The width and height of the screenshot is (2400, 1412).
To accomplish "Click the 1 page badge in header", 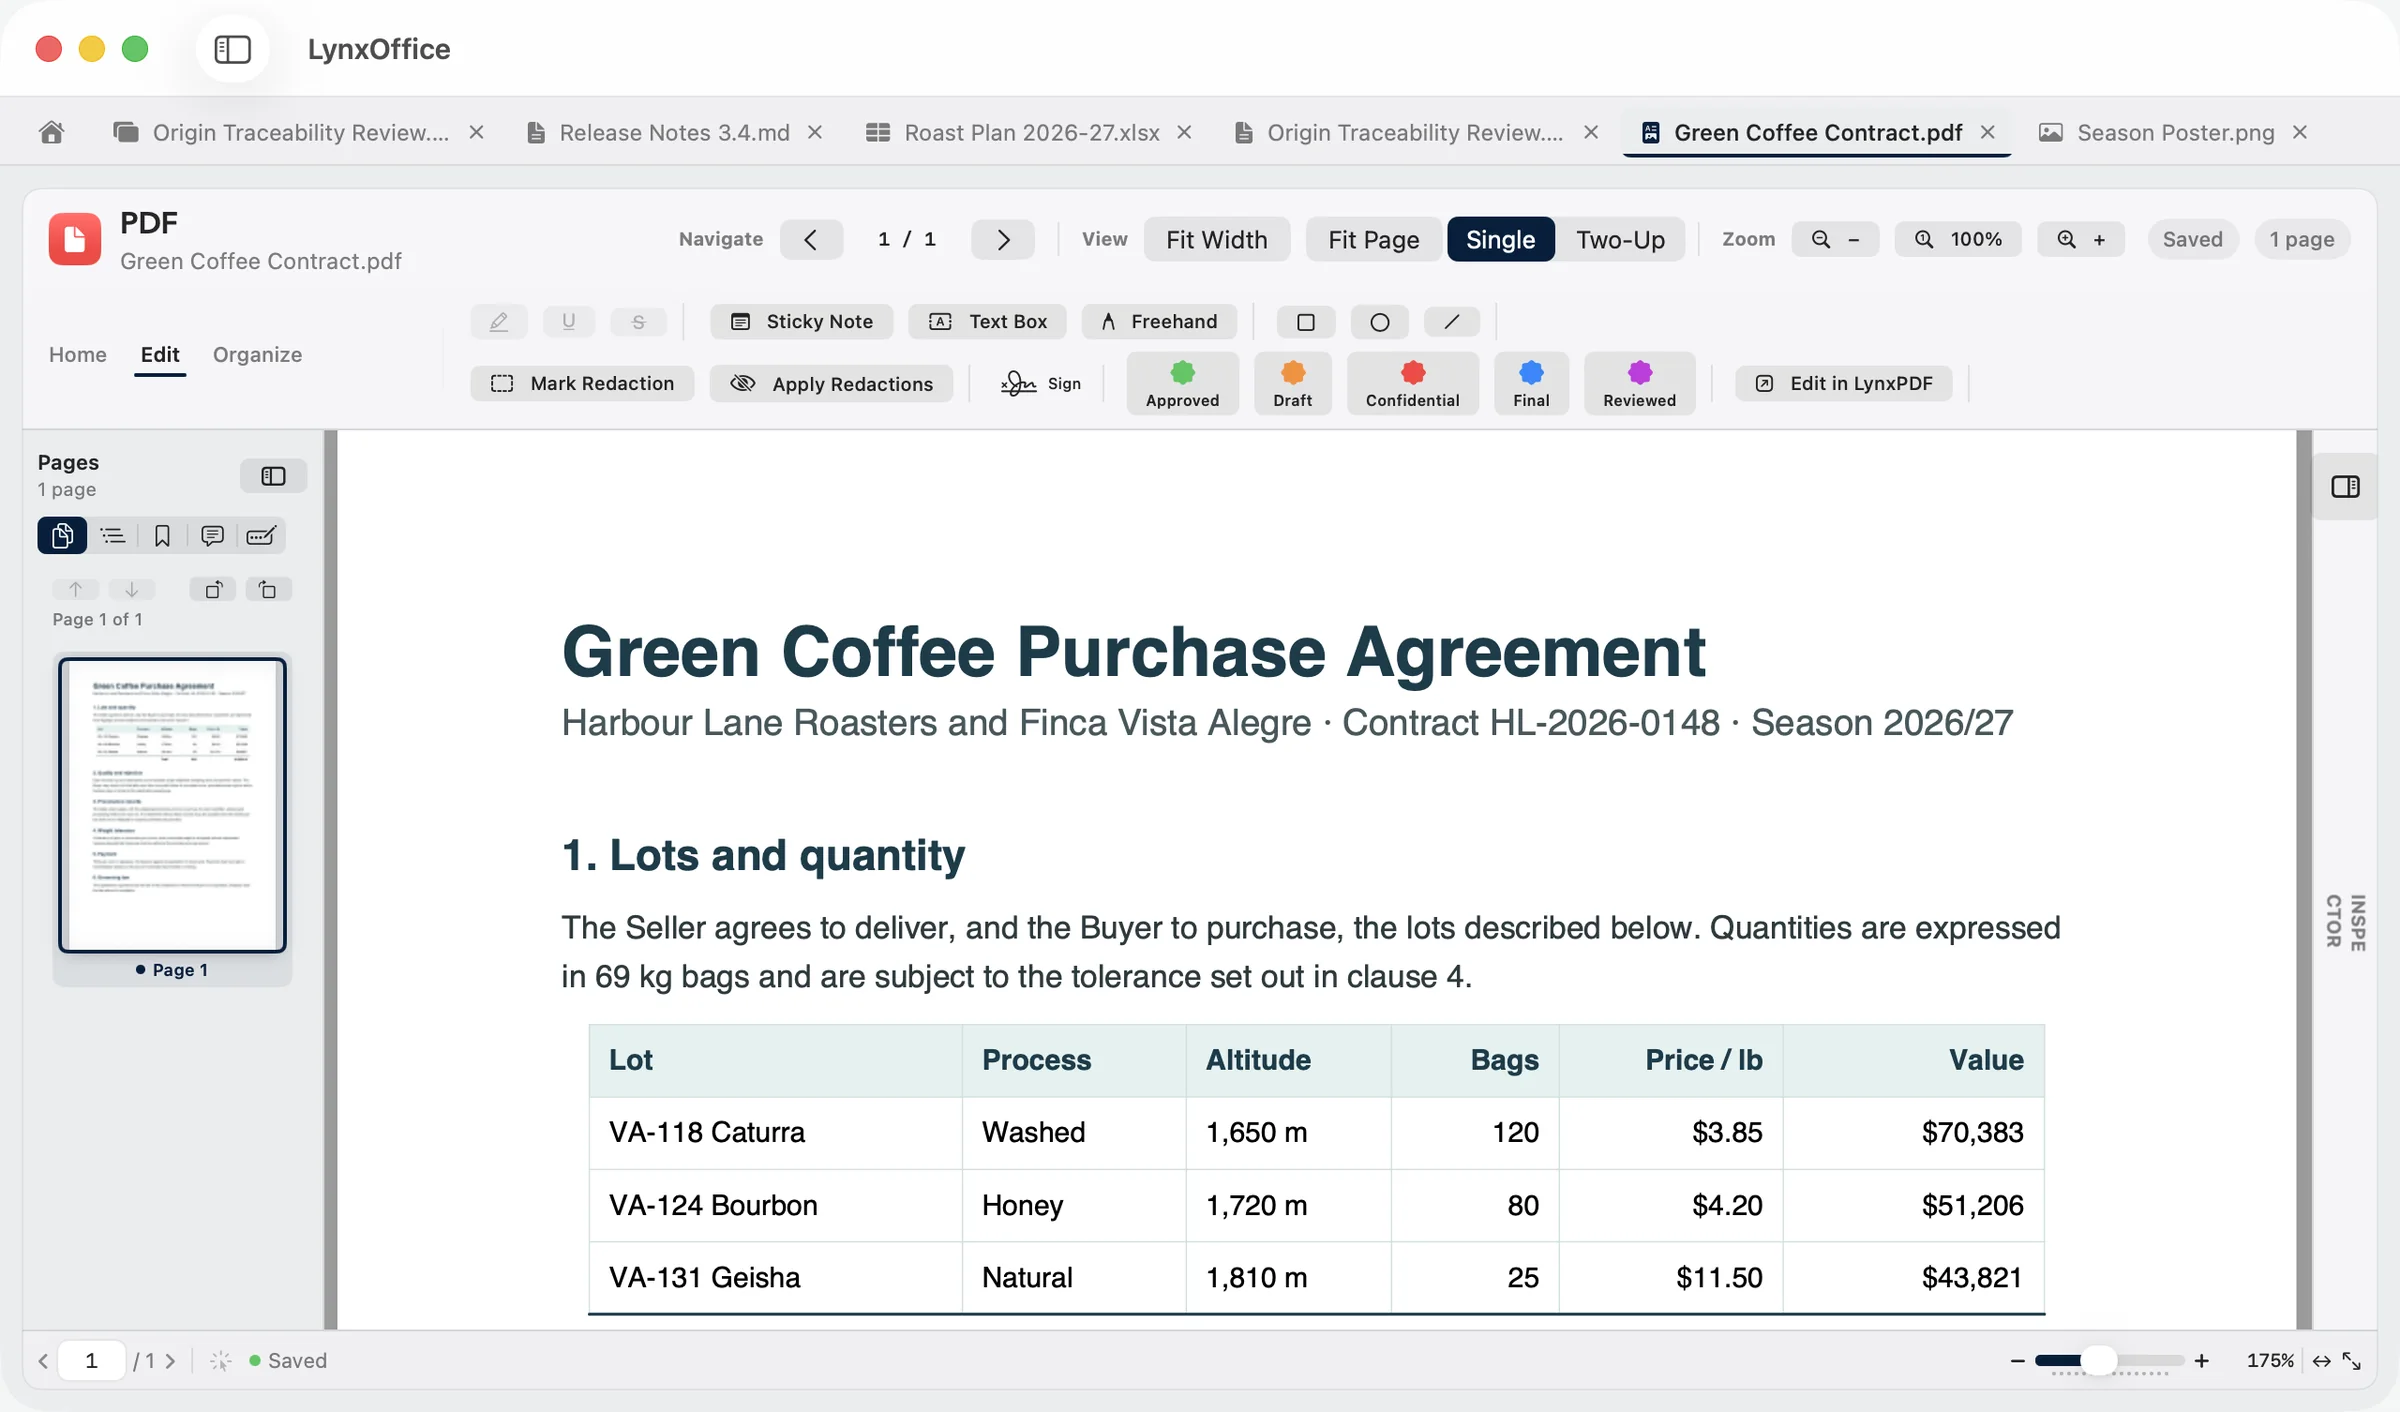I will tap(2301, 239).
